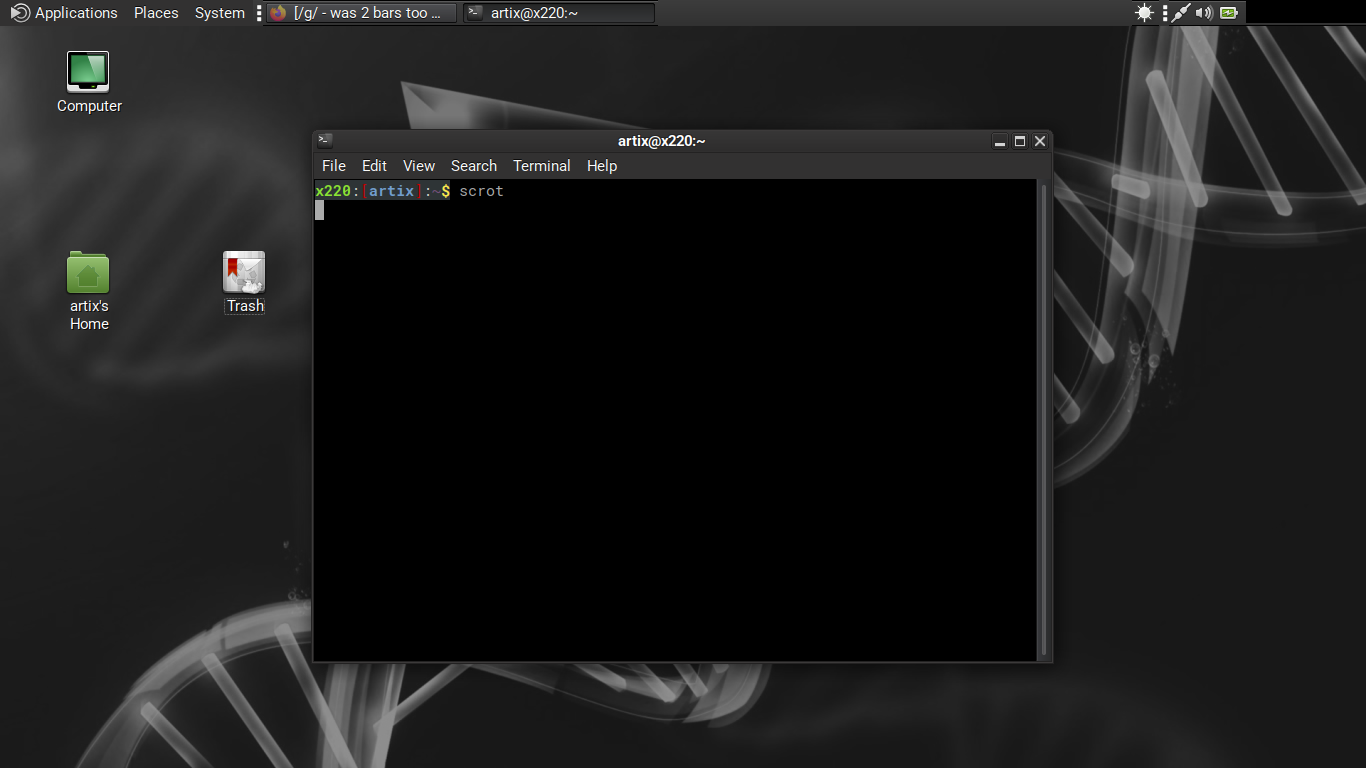Select the artix's Home folder icon

89,291
